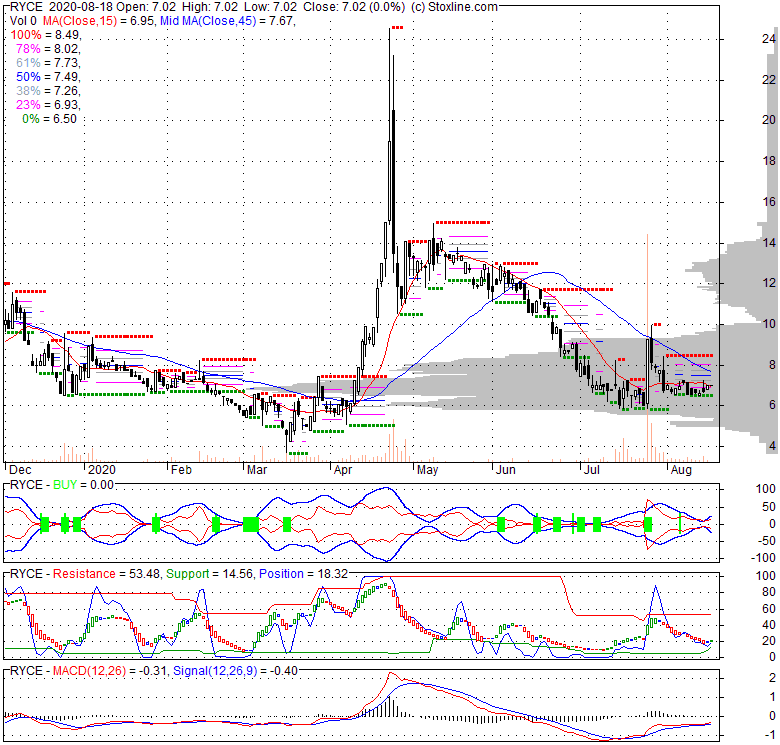The height and width of the screenshot is (745, 780).
Task: Click the 'Signal(12,26,9) = -0.40' label
Action: pos(235,671)
